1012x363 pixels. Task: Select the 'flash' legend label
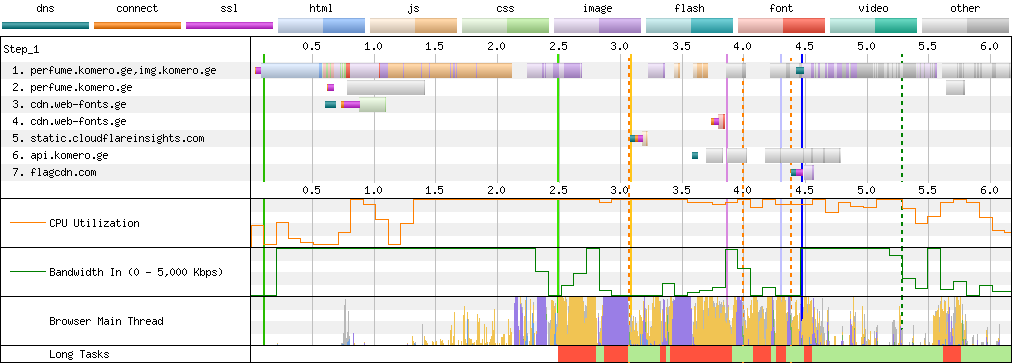(x=689, y=8)
